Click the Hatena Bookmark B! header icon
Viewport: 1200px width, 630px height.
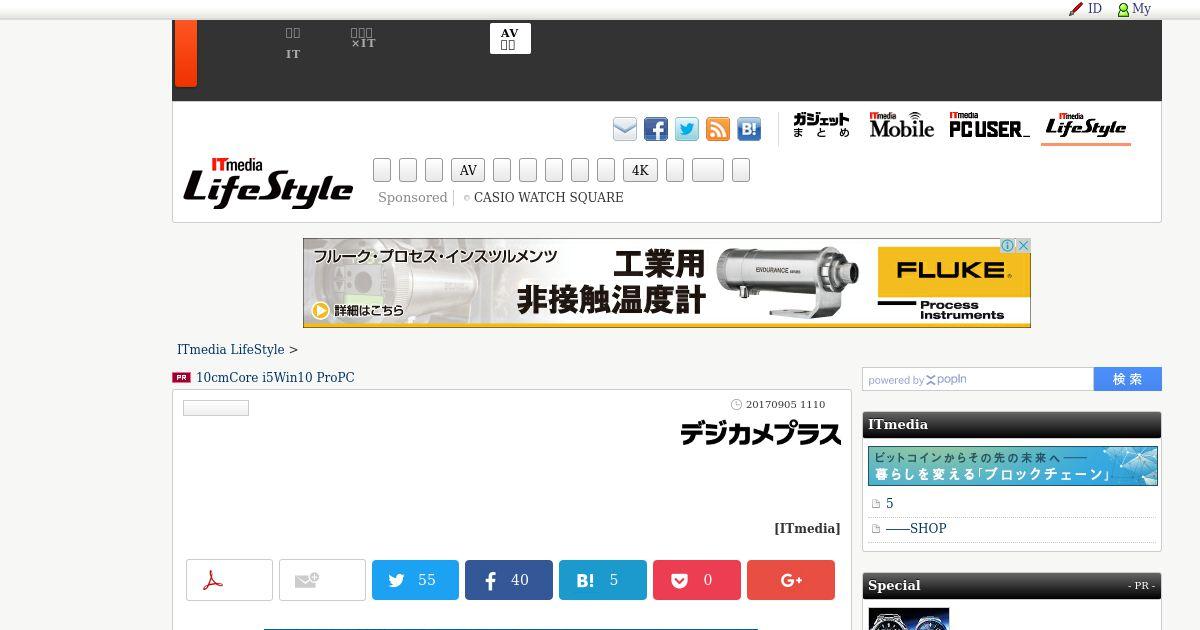pos(749,129)
